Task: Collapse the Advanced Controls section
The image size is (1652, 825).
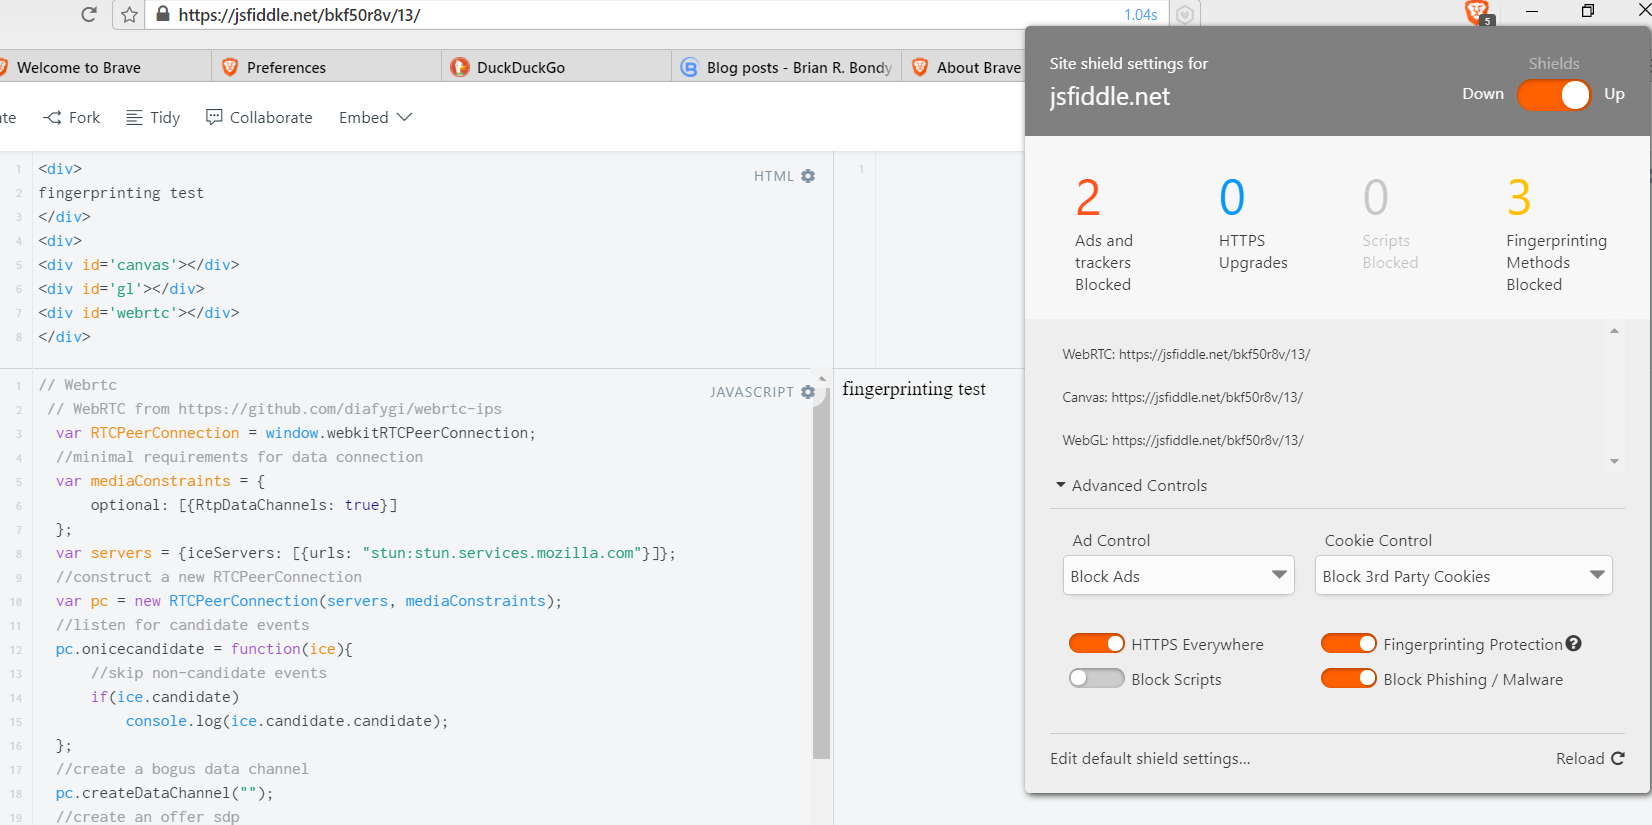Action: 1132,485
